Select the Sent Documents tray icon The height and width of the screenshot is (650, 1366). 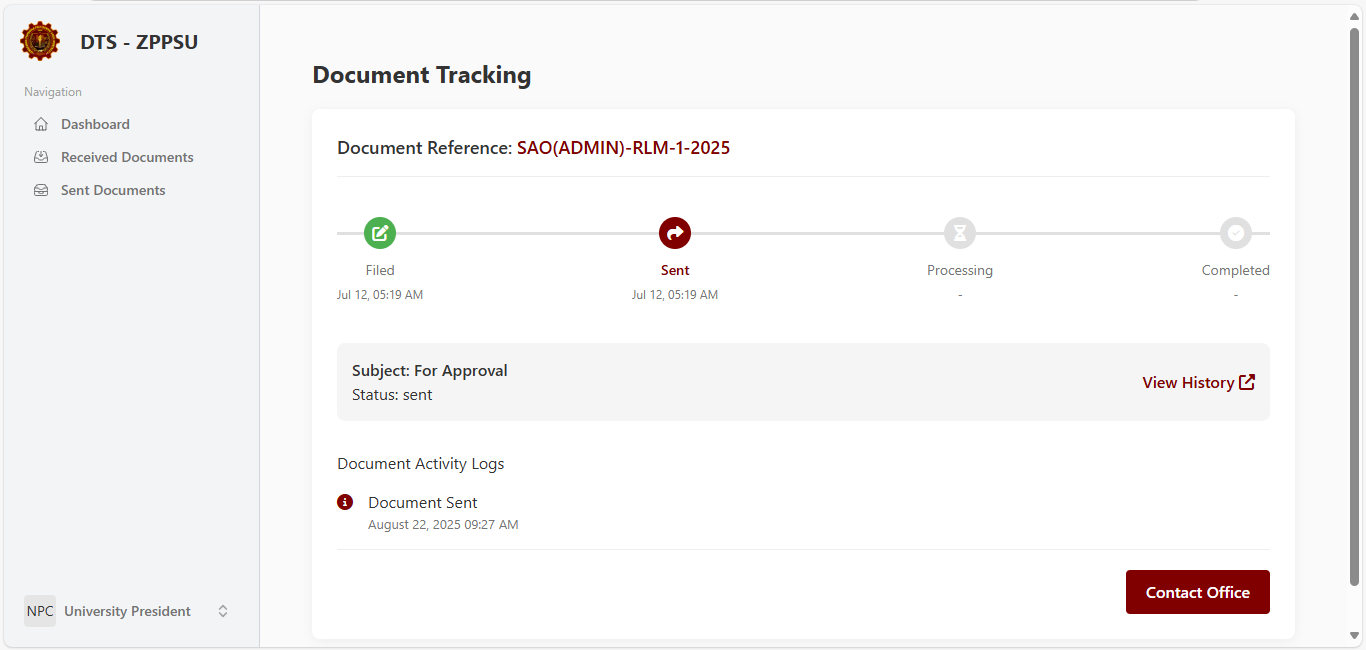[x=40, y=189]
